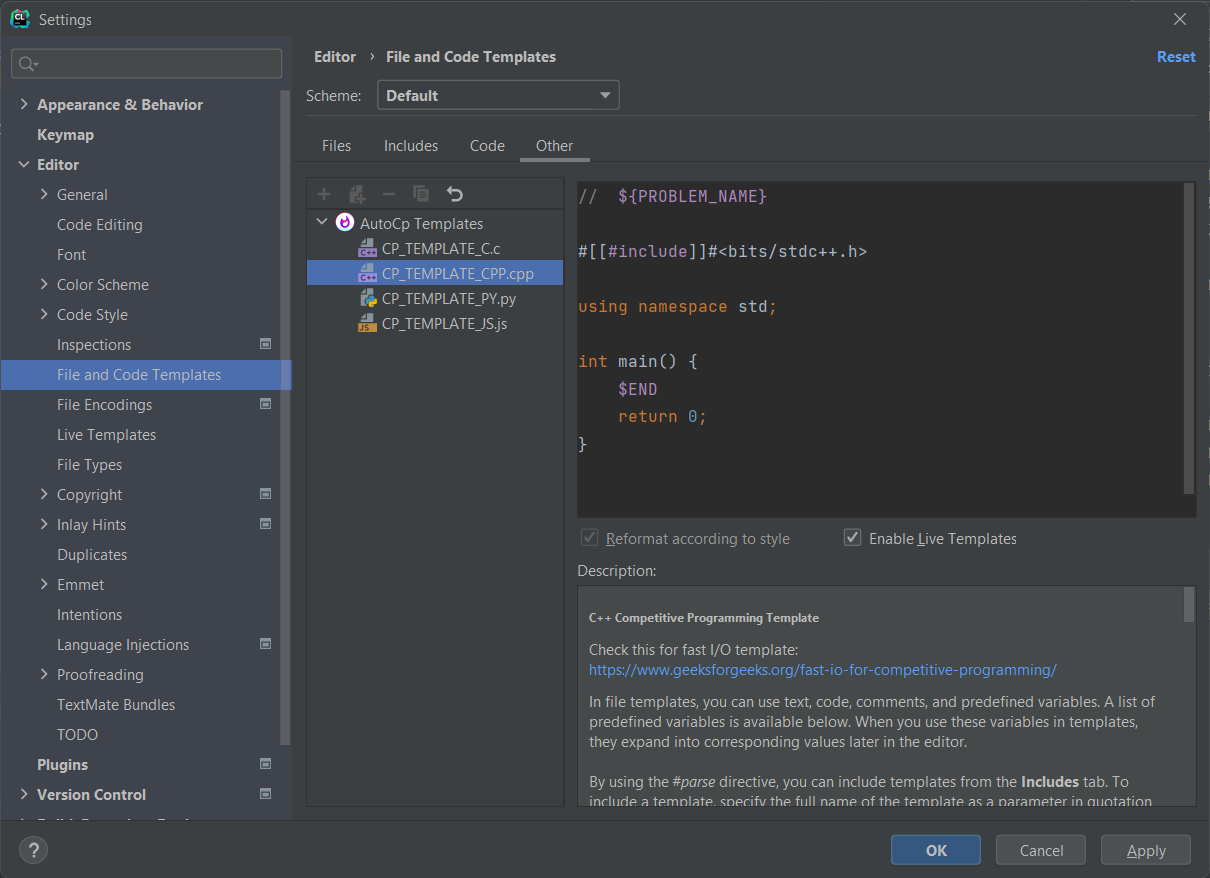Click the help question mark icon
The height and width of the screenshot is (878, 1210).
[x=33, y=850]
